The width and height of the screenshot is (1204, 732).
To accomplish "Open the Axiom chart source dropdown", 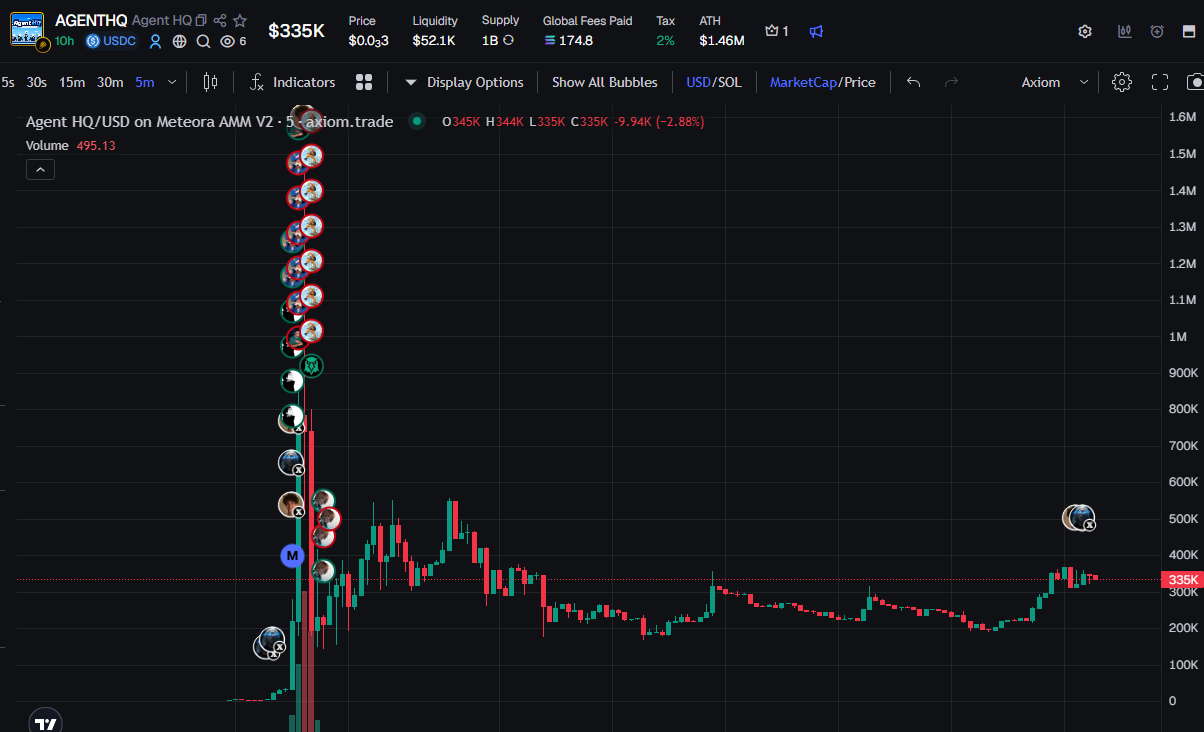I will [1055, 82].
